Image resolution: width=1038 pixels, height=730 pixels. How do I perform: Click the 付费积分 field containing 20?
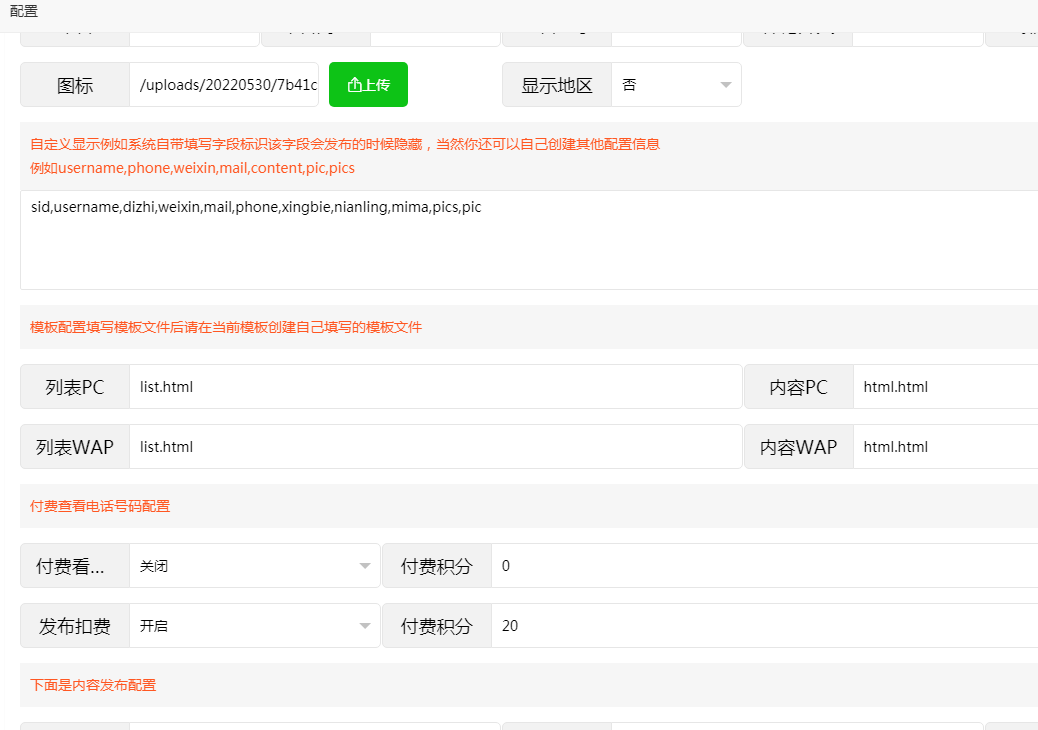pyautogui.click(x=764, y=626)
